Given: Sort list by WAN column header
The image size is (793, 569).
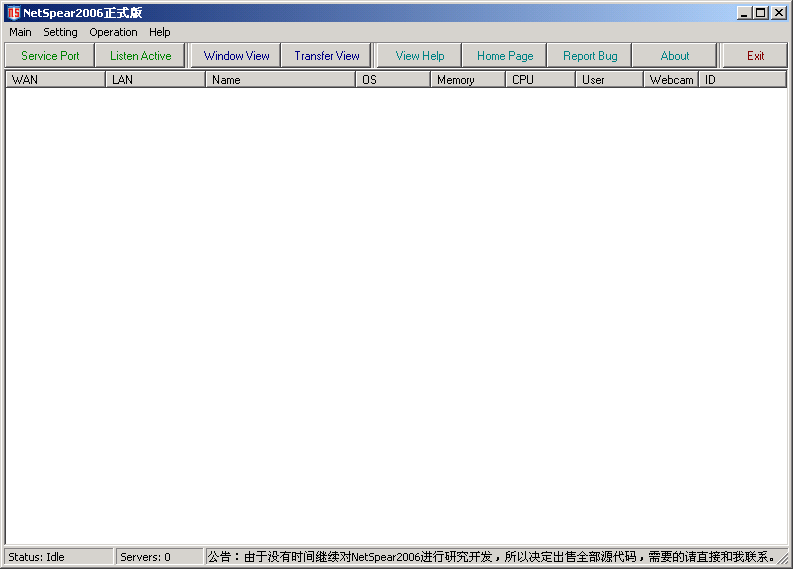Looking at the screenshot, I should [x=55, y=80].
